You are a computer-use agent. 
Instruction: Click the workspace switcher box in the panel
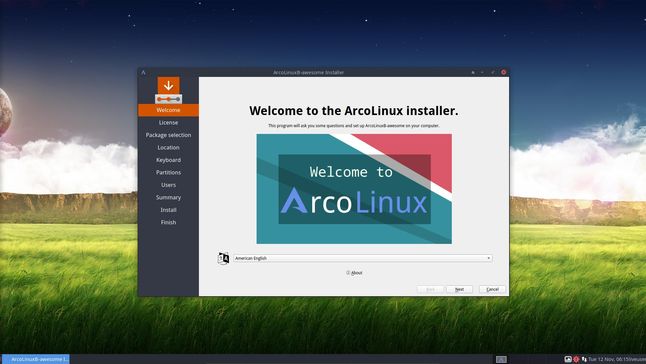[501, 359]
